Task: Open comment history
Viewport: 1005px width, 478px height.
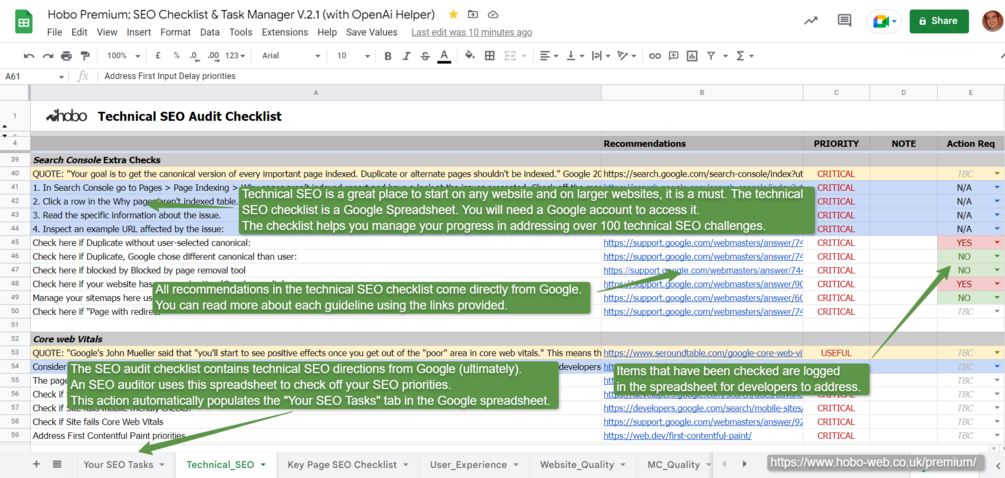Action: tap(844, 21)
